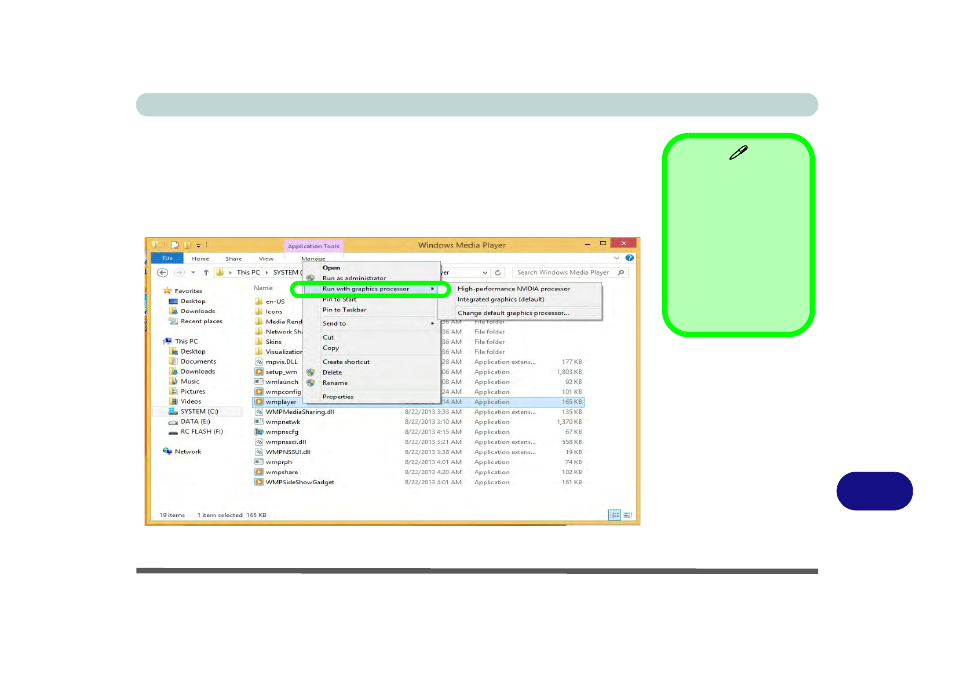Open the File ribbon tab
The height and width of the screenshot is (673, 954).
click(x=167, y=259)
